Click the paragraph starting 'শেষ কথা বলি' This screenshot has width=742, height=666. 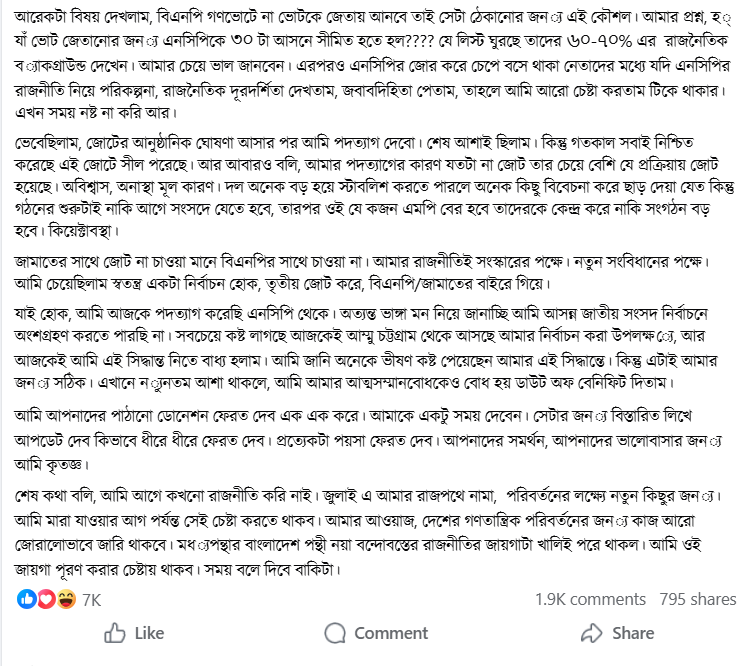click(370, 532)
